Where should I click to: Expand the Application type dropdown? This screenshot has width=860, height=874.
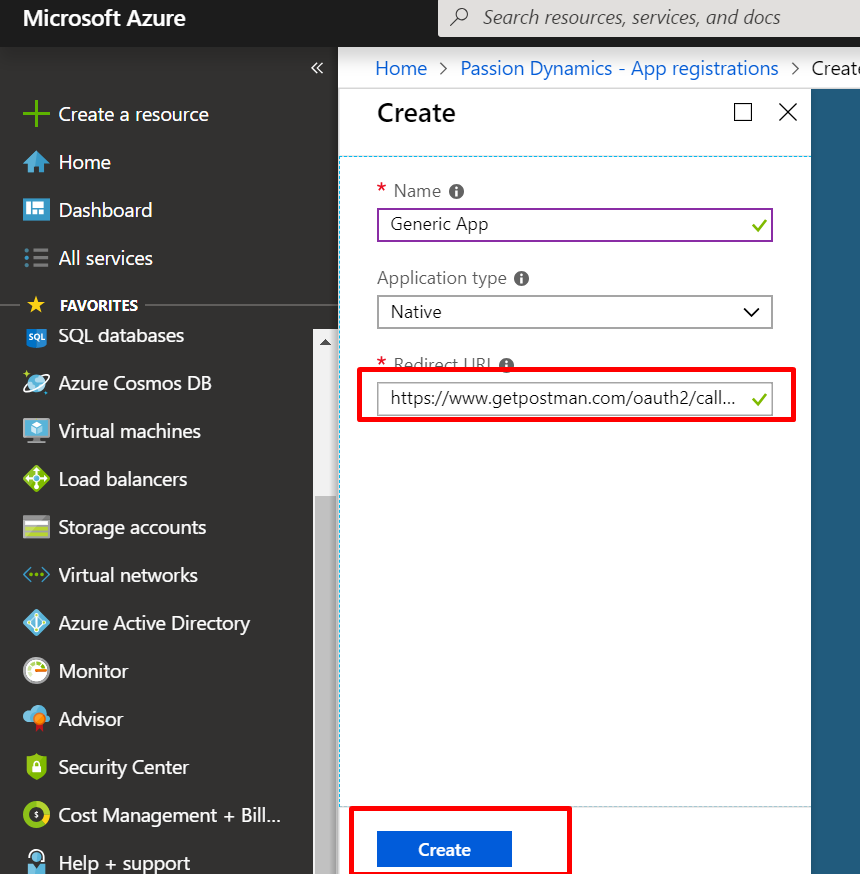[574, 312]
